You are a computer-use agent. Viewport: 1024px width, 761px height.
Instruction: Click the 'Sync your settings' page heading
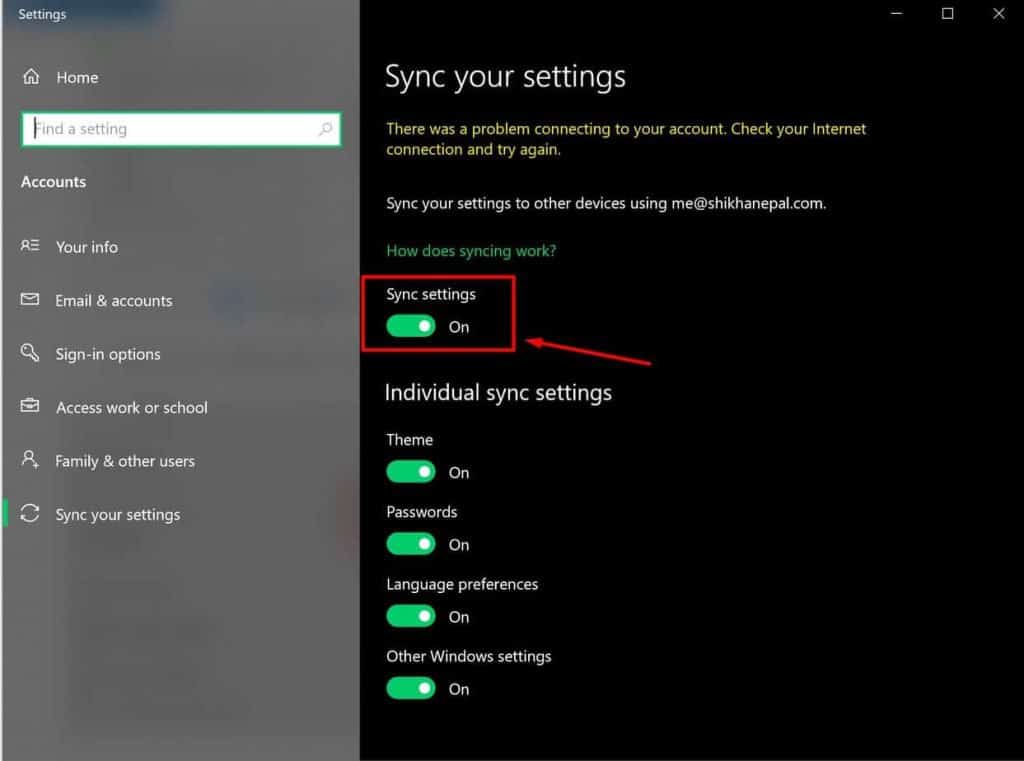[x=505, y=77]
